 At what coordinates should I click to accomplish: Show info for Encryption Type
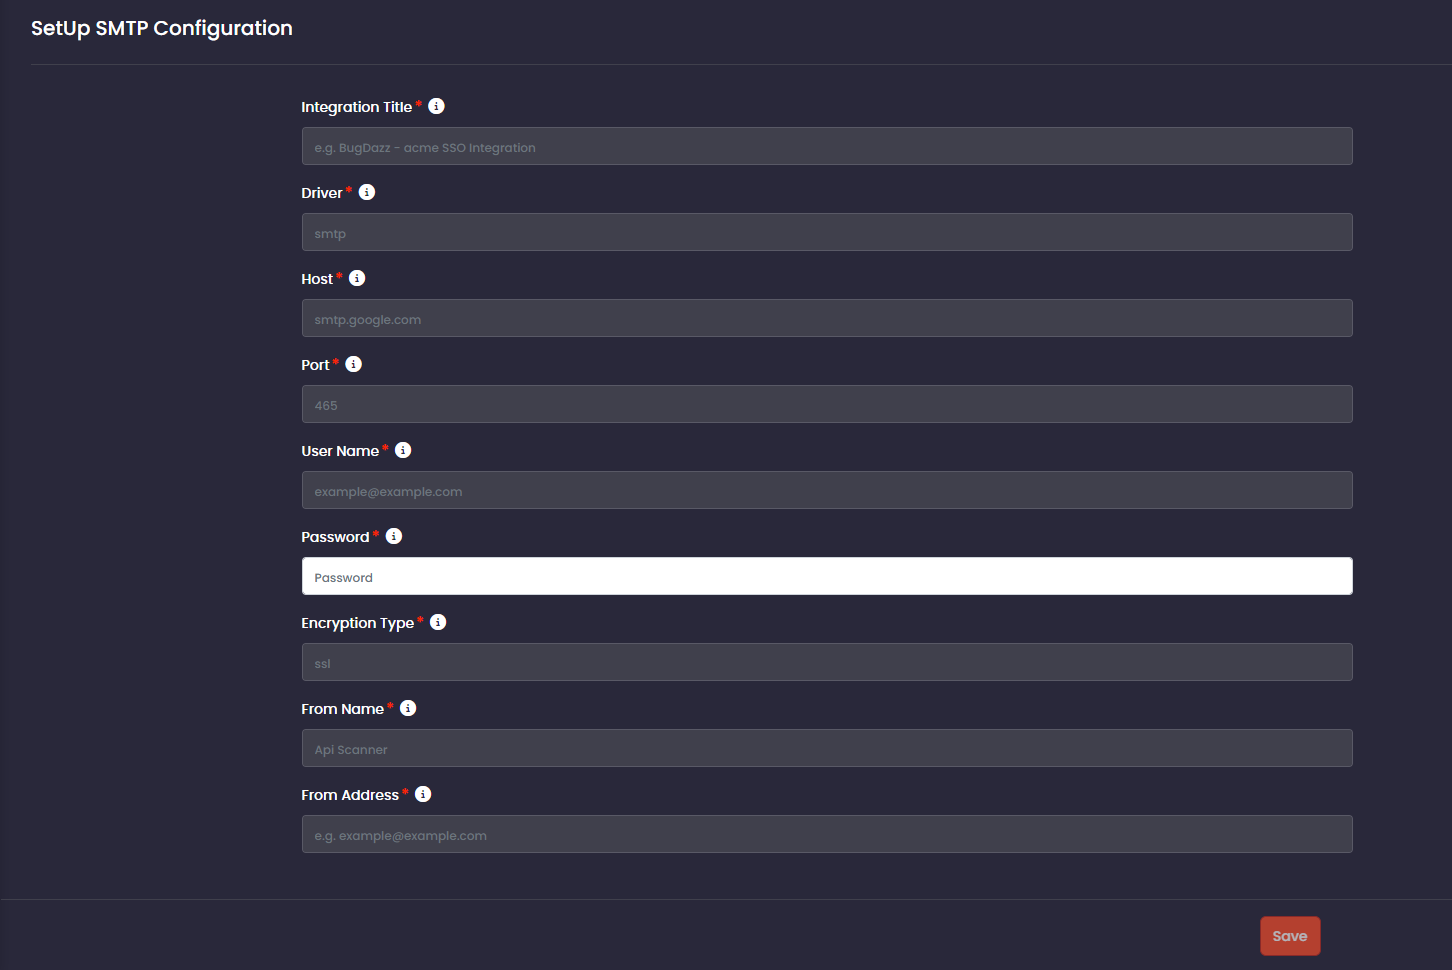pyautogui.click(x=438, y=622)
